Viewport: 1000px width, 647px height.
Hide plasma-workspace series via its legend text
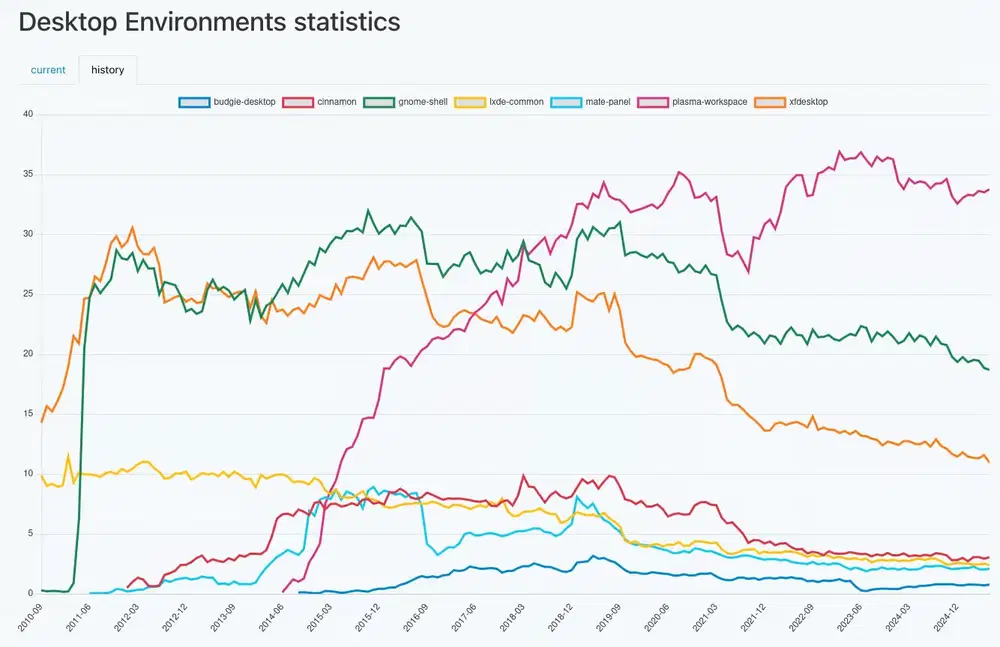click(x=710, y=102)
